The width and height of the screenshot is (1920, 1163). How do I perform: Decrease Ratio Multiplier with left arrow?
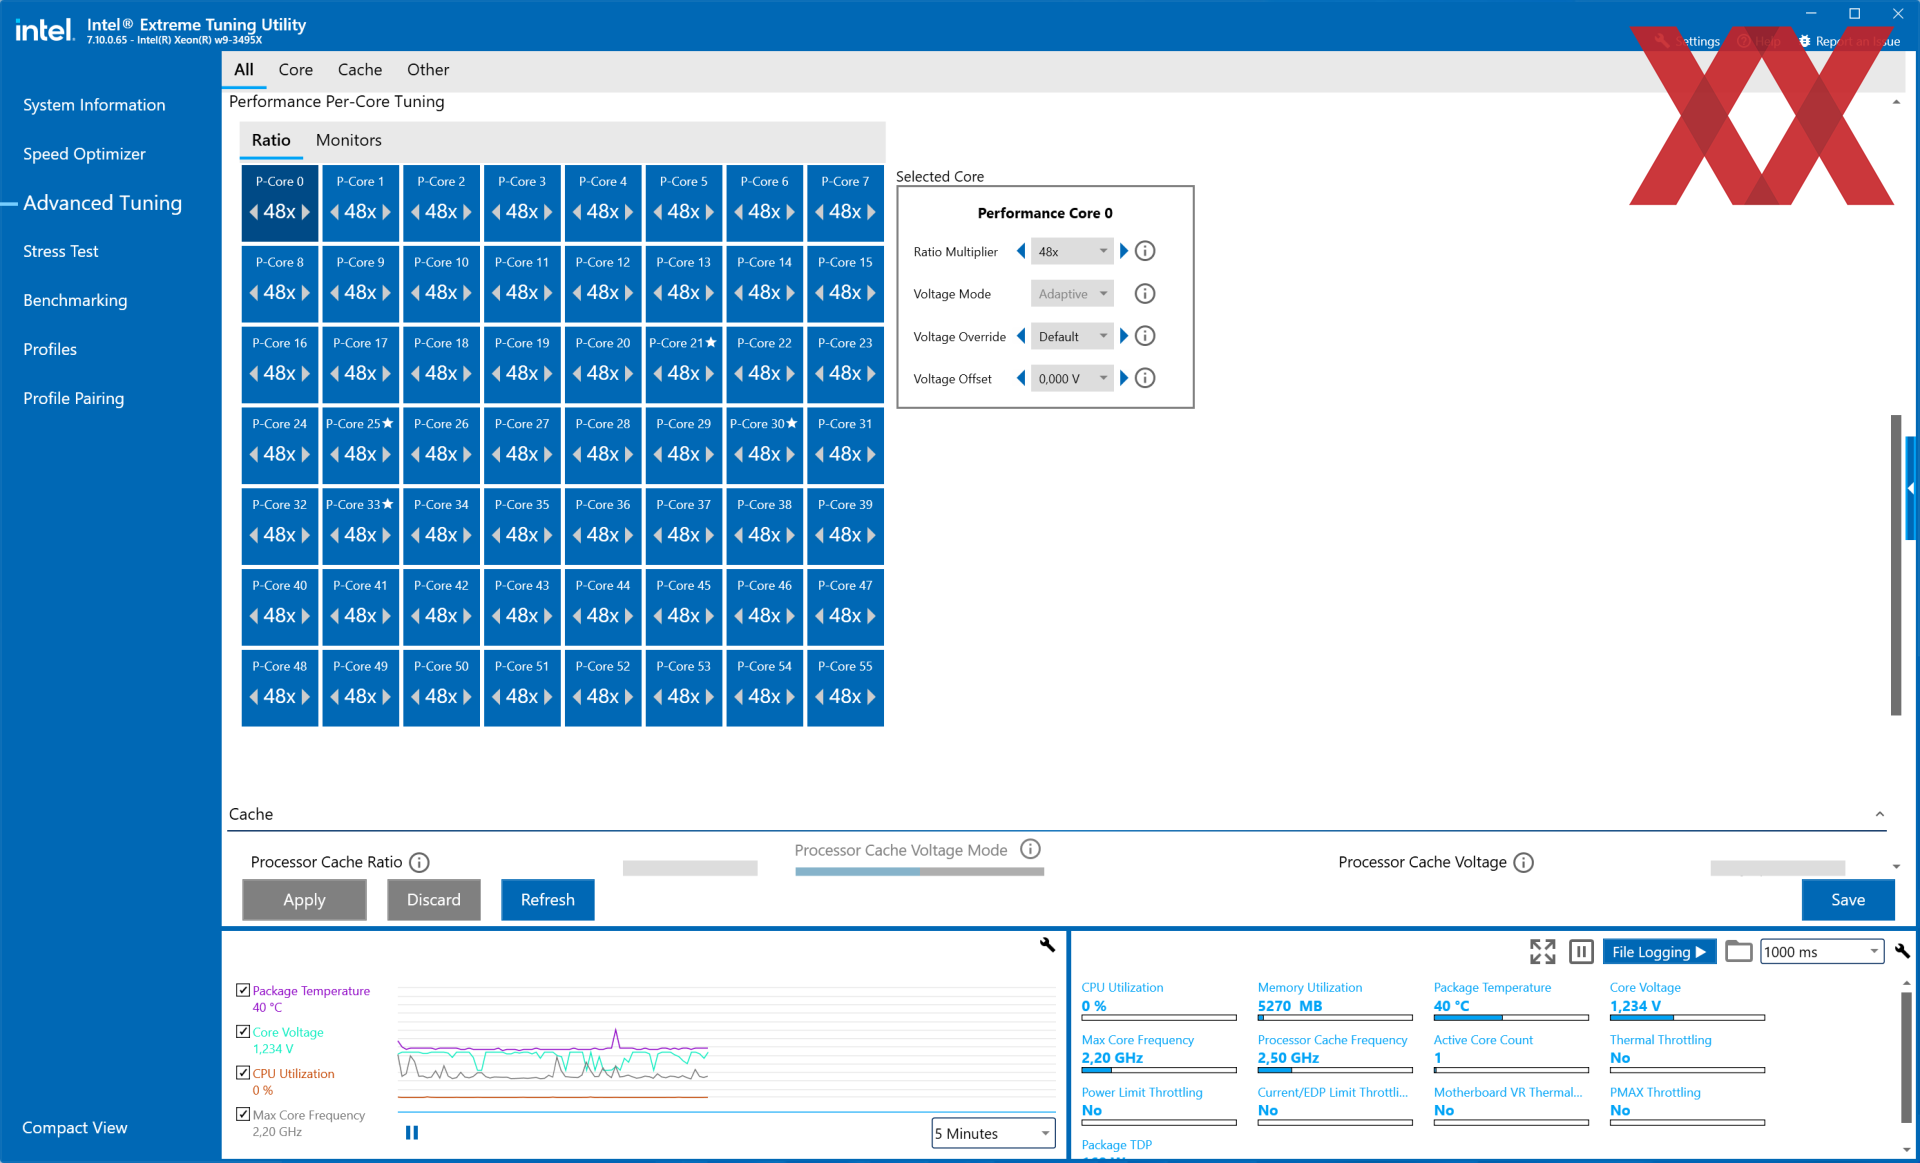pos(1021,251)
